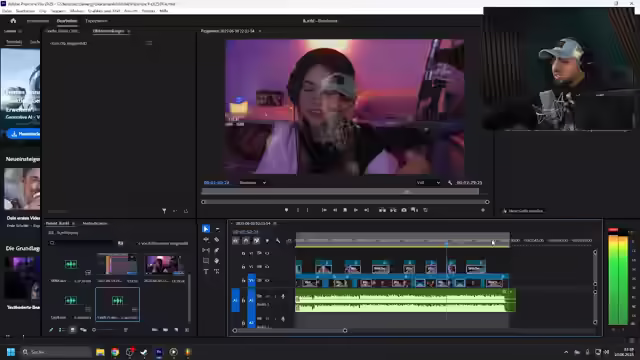640x360 pixels.
Task: Click the Program Monitor timecode
Action: [x=216, y=182]
